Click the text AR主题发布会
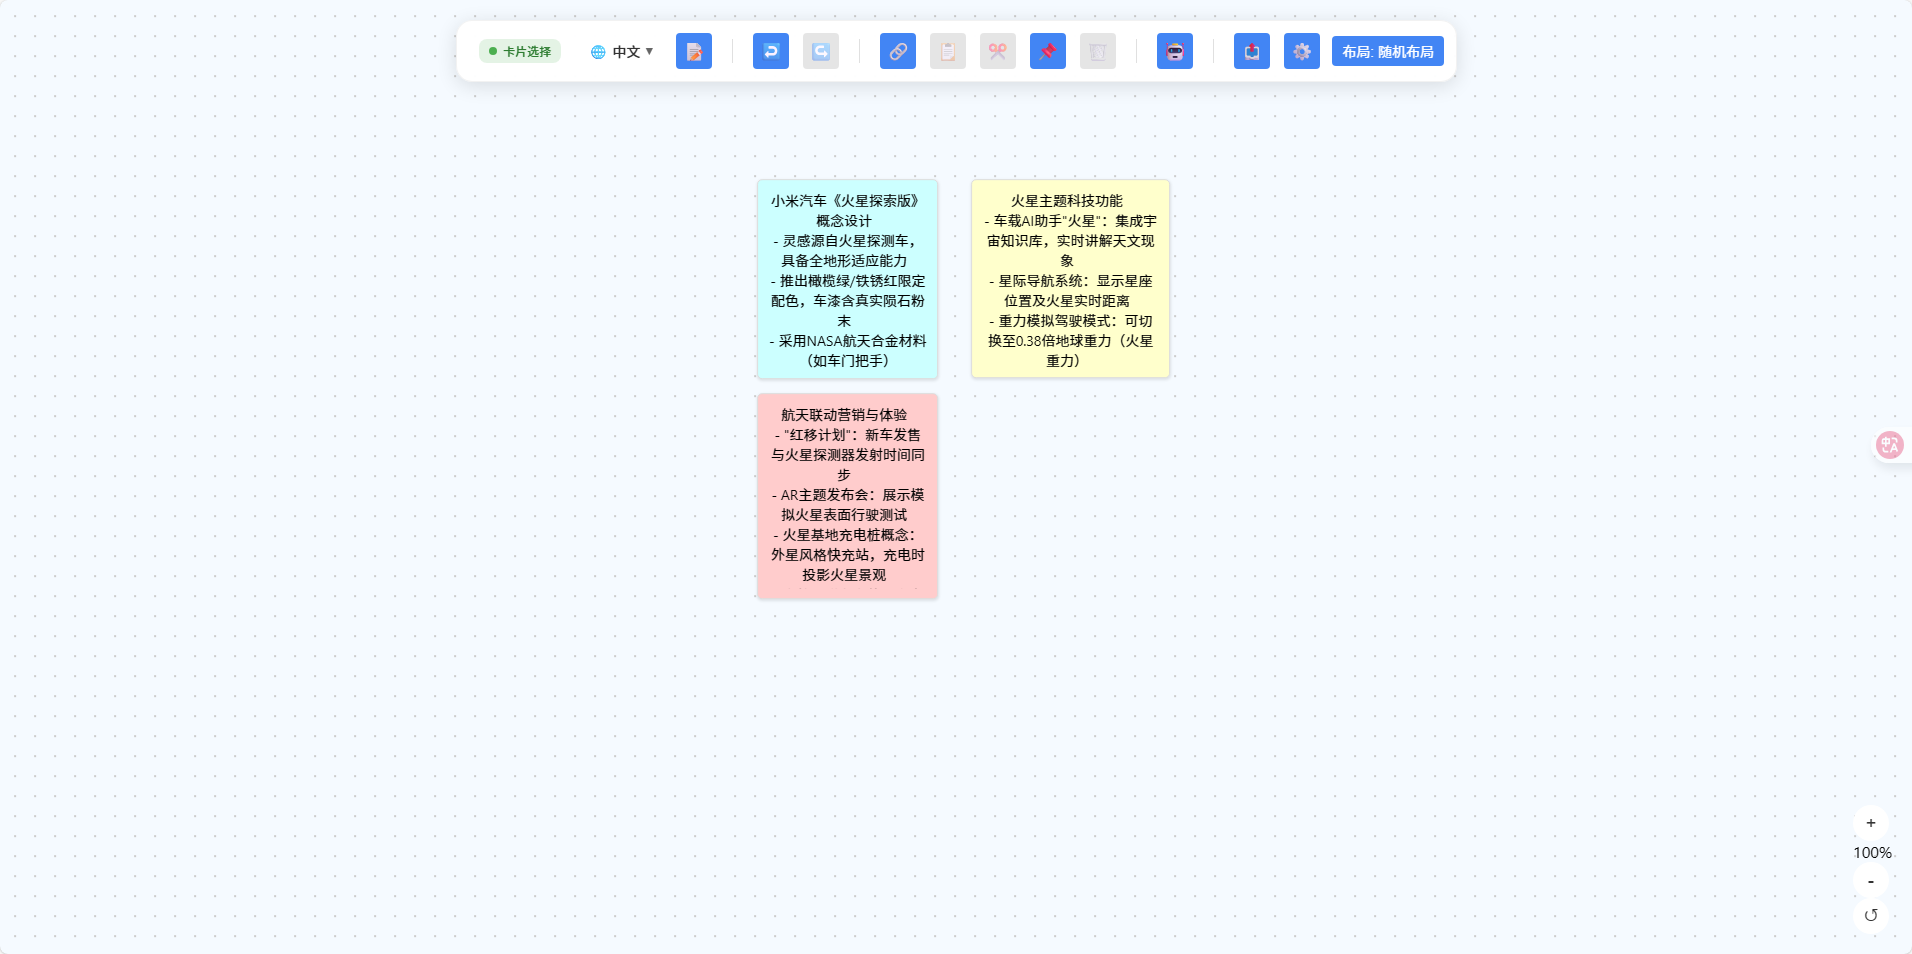The width and height of the screenshot is (1912, 954). (826, 495)
